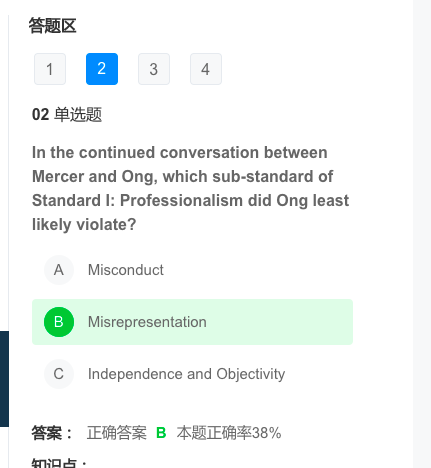Click the green B option circle
Image resolution: width=431 pixels, height=468 pixels.
(x=59, y=322)
